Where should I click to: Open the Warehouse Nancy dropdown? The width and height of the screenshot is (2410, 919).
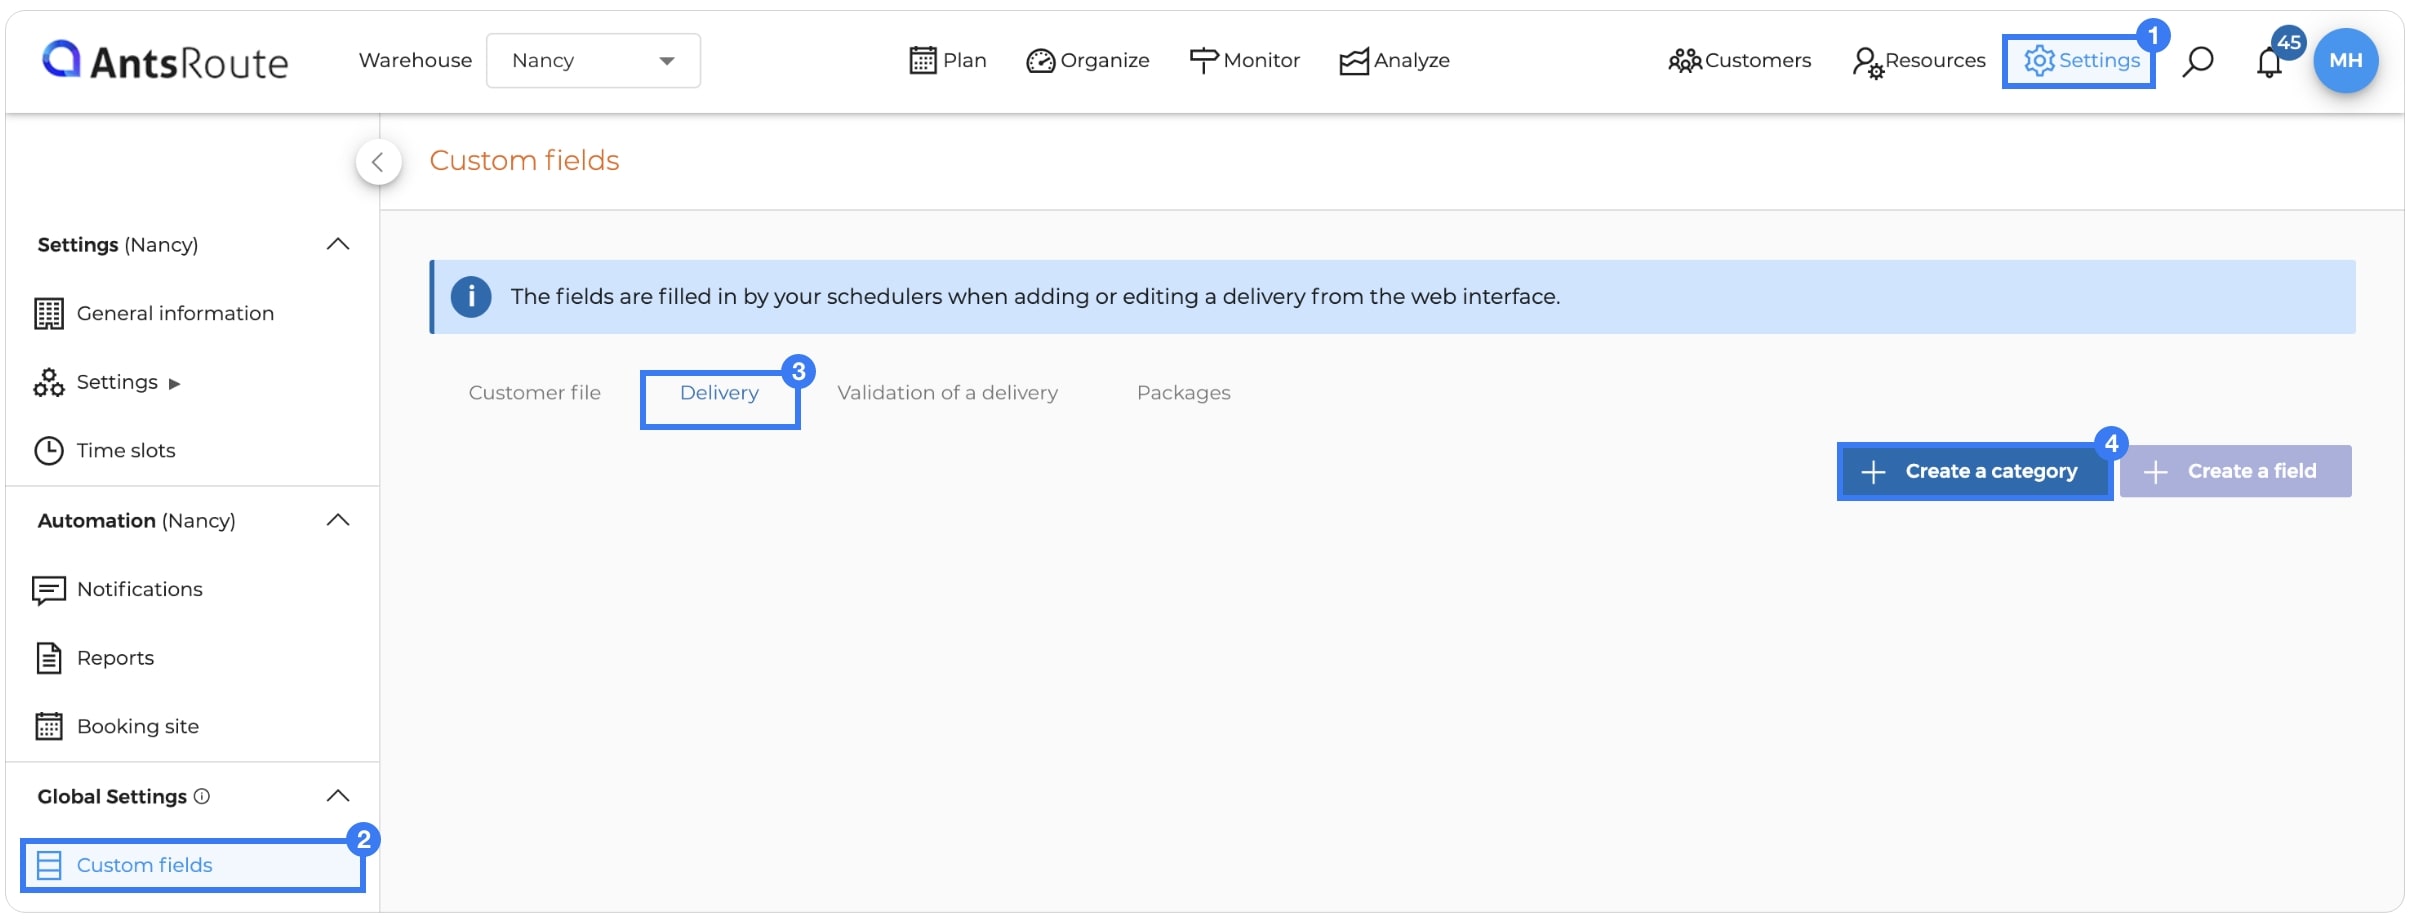pyautogui.click(x=593, y=61)
